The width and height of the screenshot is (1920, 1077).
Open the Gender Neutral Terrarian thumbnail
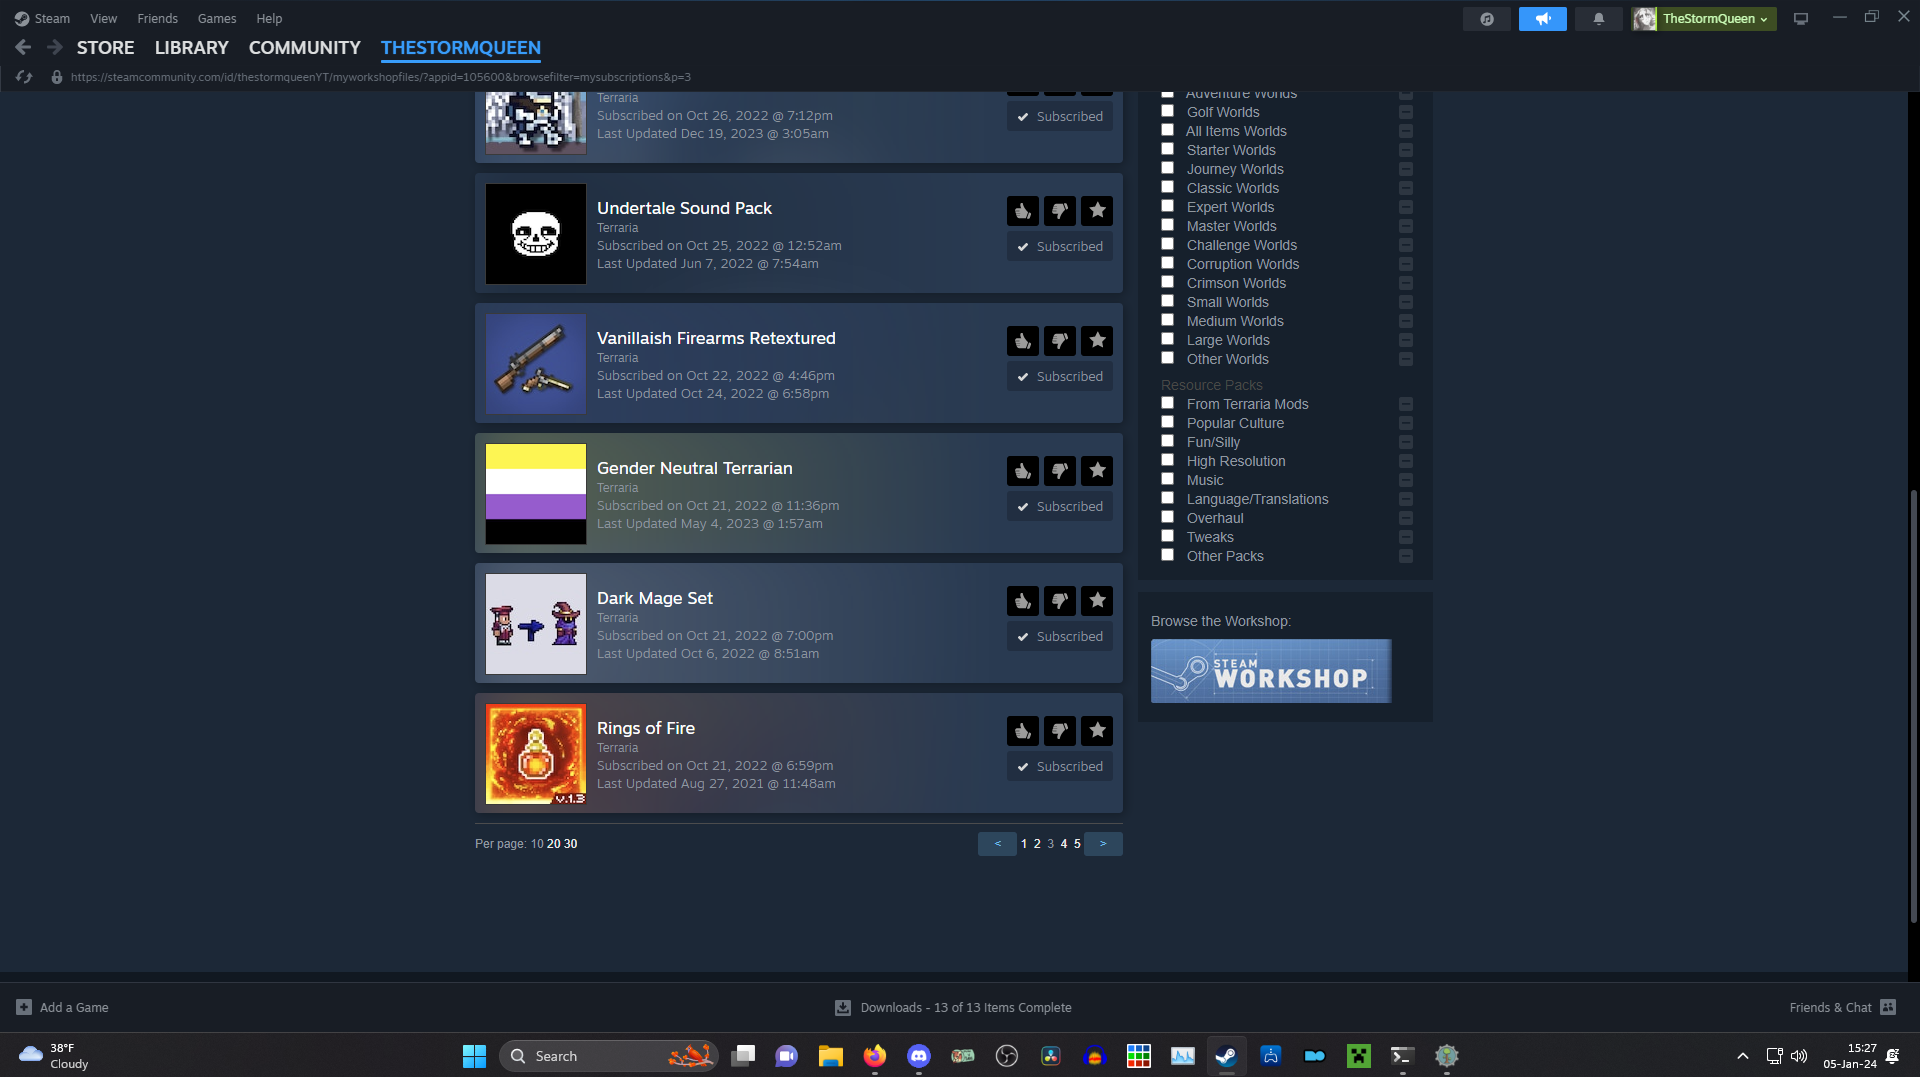click(536, 494)
